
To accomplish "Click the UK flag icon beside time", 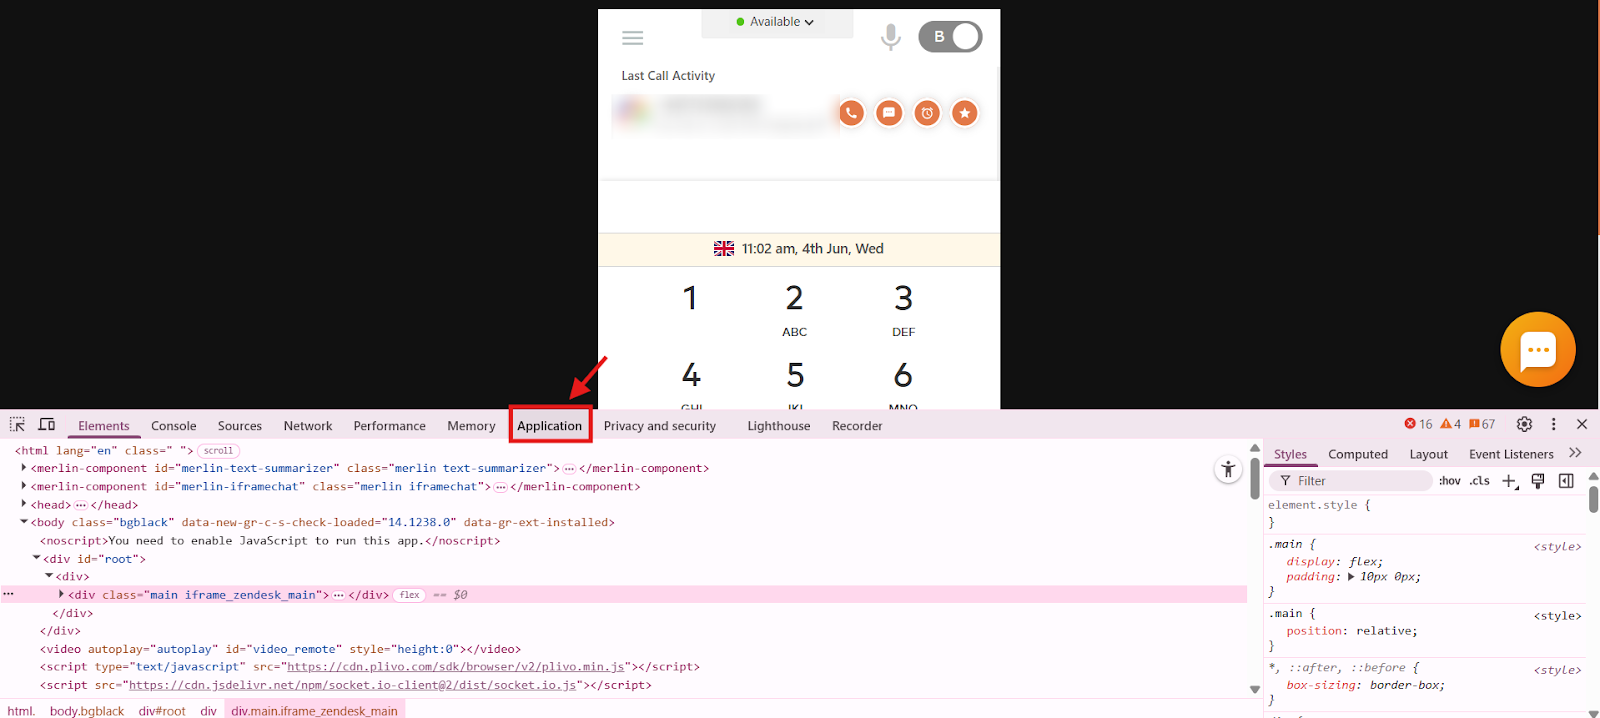I will [724, 249].
